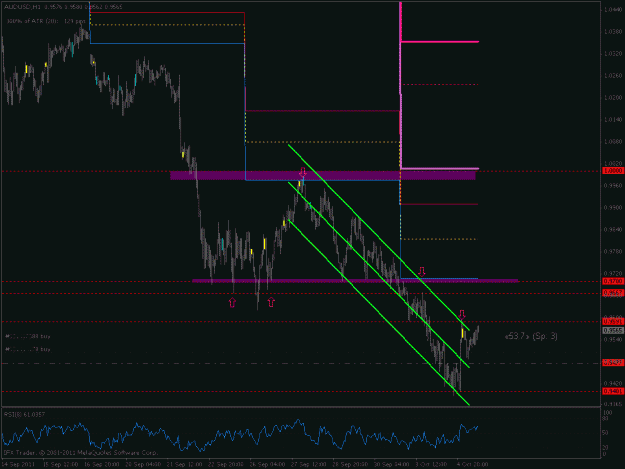Image resolution: width=625 pixels, height=469 pixels.
Task: Click the 3 Oct 12:00 time label
Action: [432, 464]
